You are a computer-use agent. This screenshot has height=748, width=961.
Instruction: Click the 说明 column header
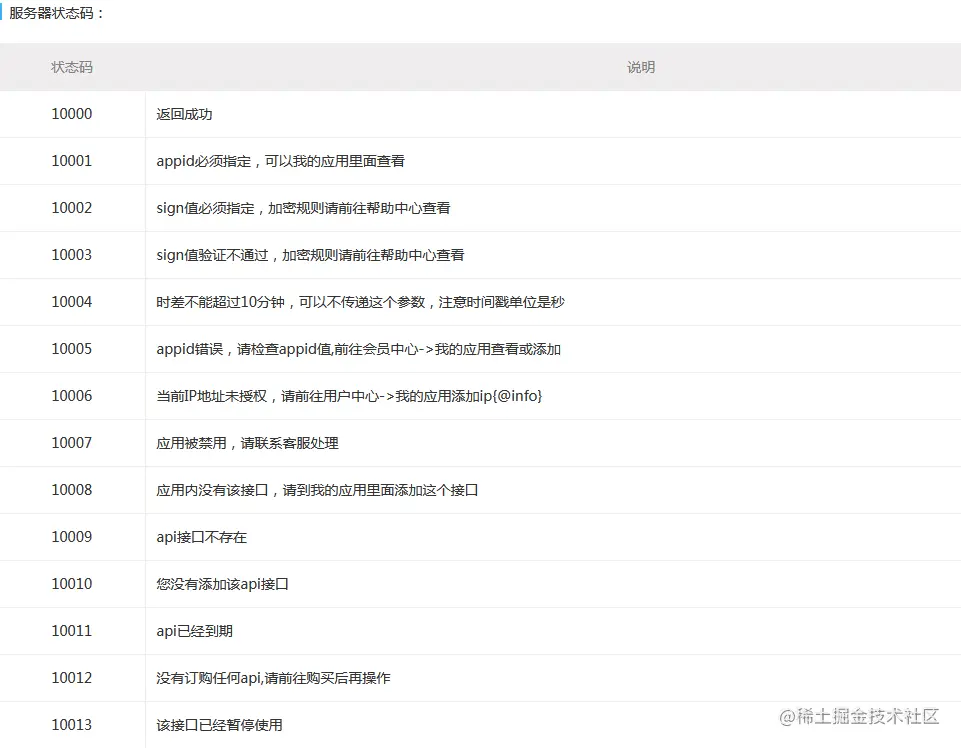[x=641, y=67]
